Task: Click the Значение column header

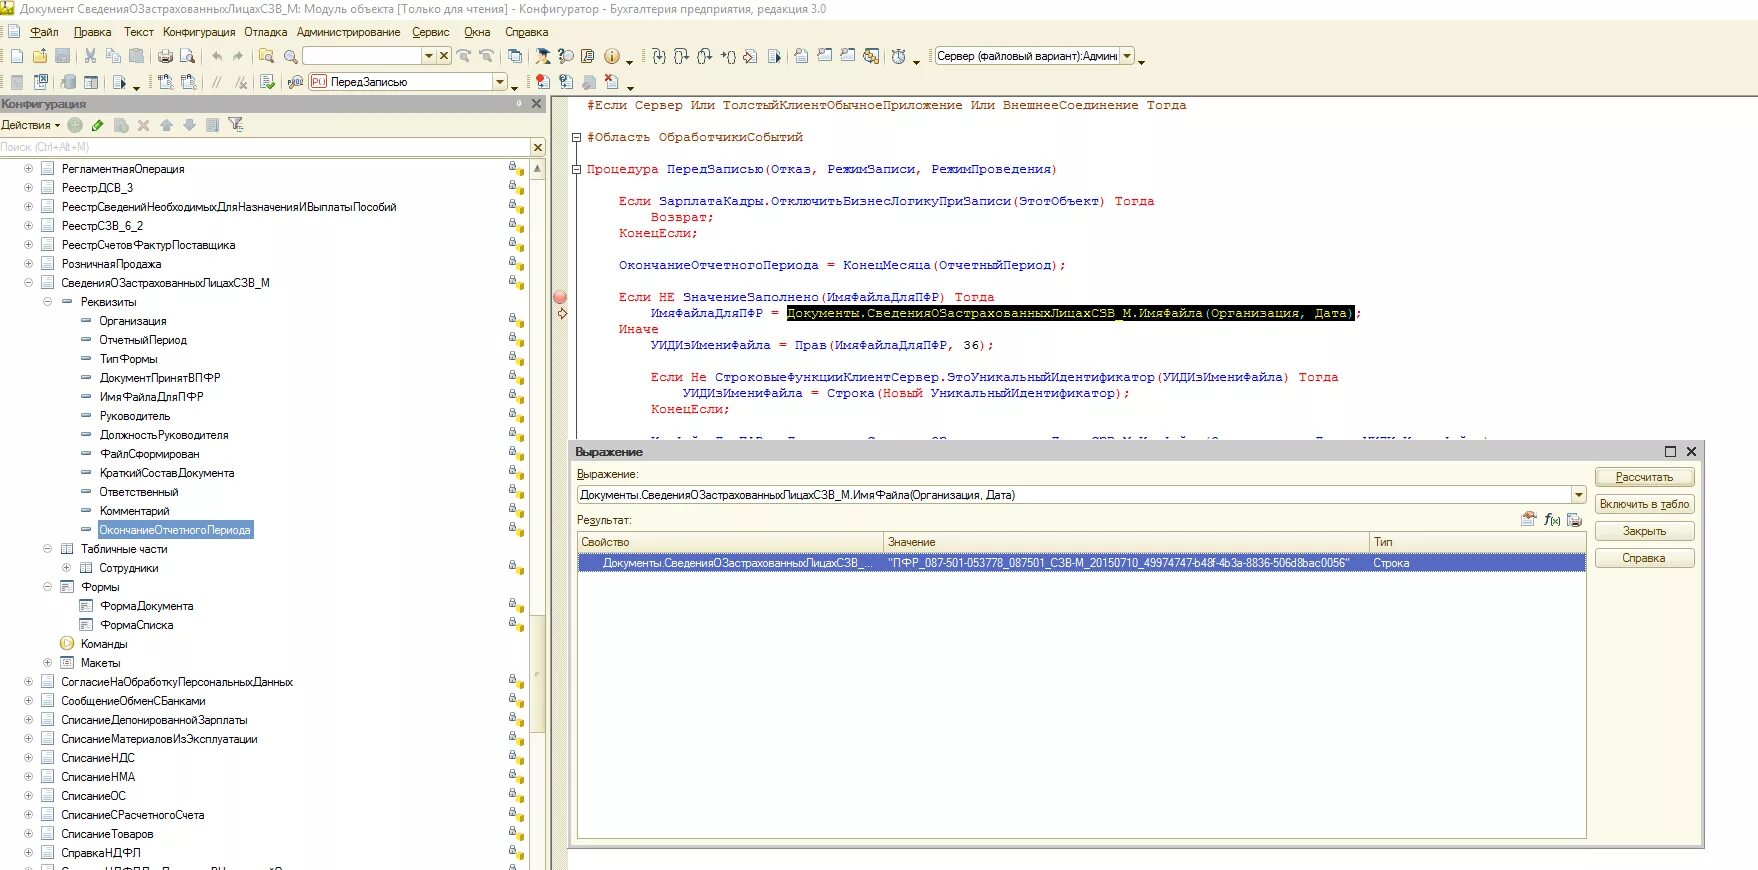Action: (1126, 542)
